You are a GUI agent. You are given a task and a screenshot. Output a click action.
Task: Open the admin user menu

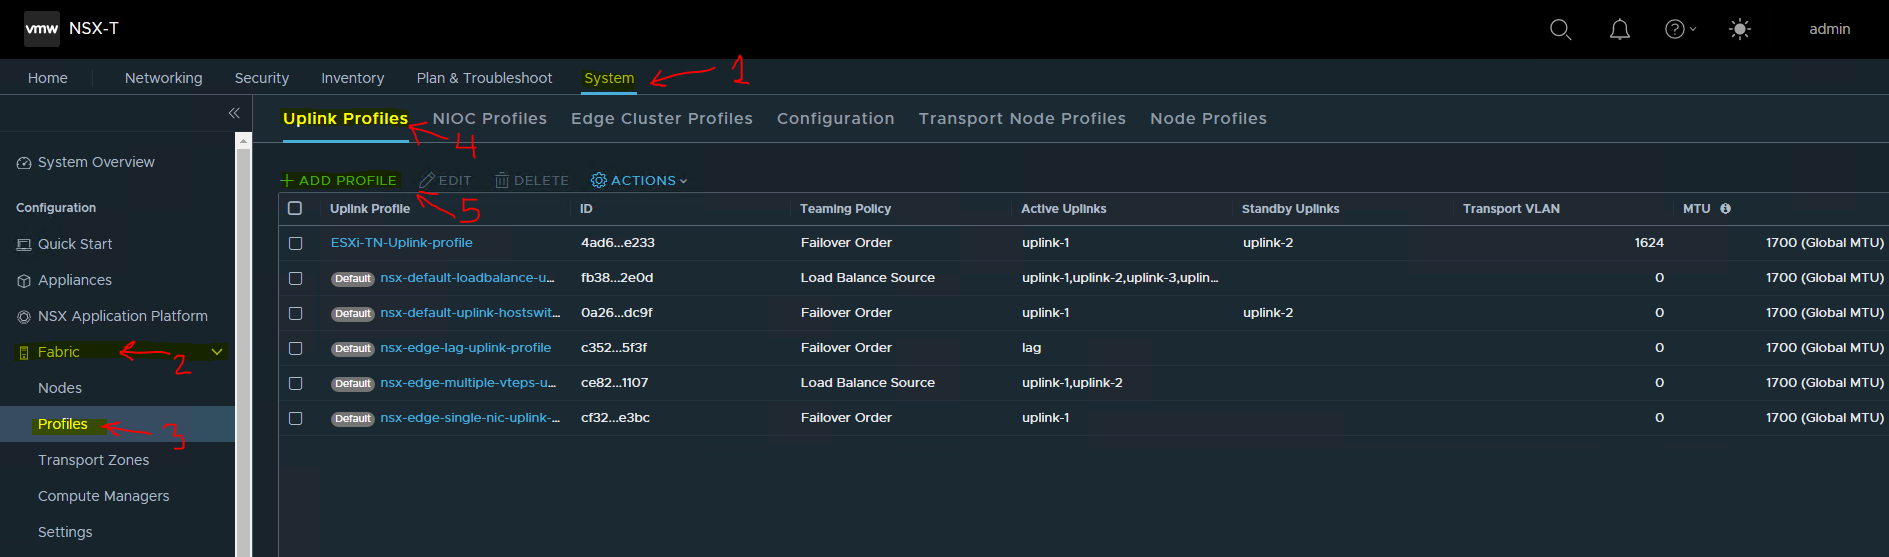pos(1829,29)
